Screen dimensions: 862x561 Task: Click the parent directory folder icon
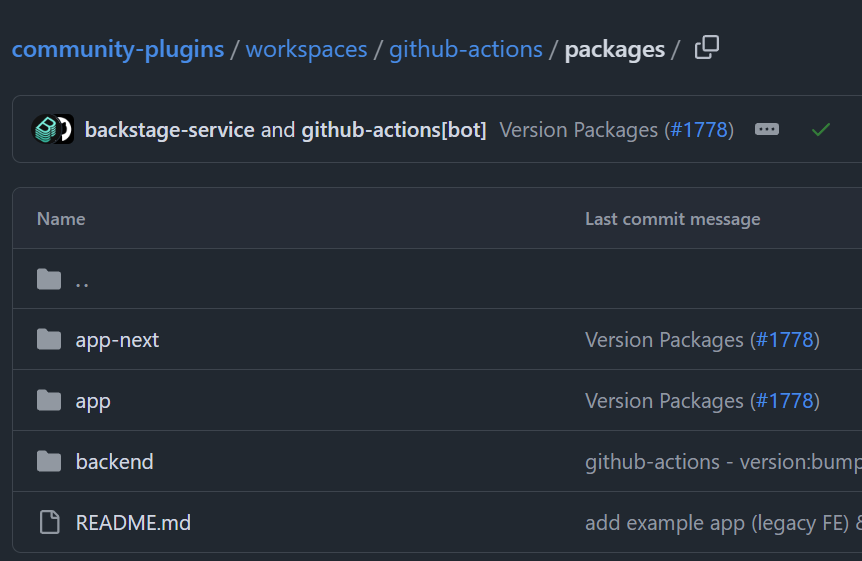click(49, 279)
